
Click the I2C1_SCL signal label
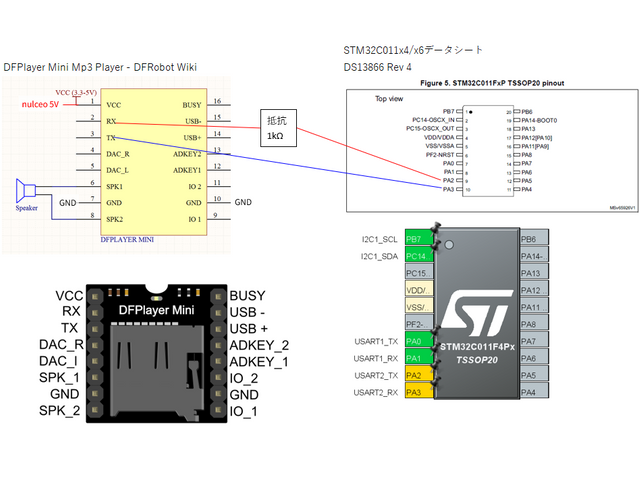[x=379, y=239]
